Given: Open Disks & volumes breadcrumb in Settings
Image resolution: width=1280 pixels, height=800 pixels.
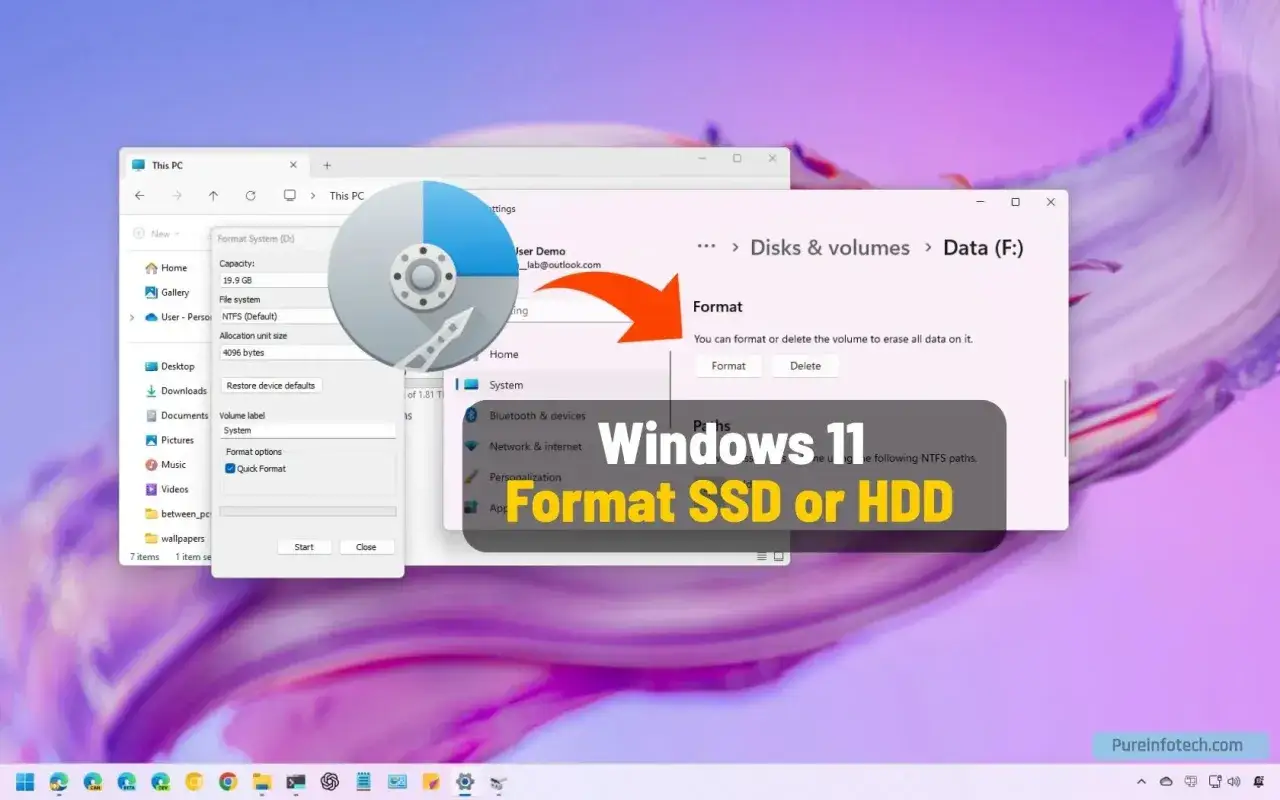Looking at the screenshot, I should [830, 248].
